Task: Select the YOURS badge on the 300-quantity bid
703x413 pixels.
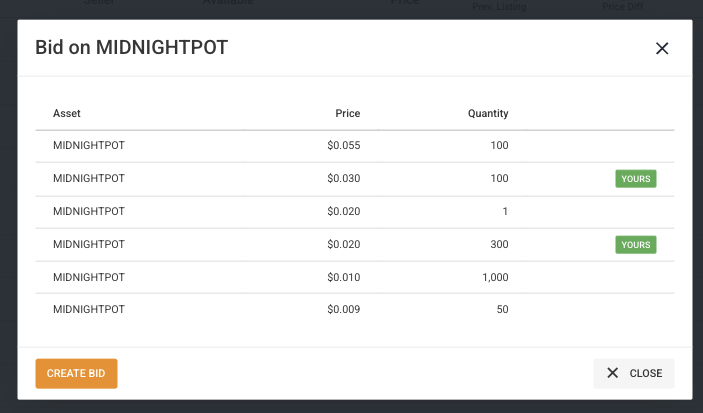Action: click(x=636, y=244)
